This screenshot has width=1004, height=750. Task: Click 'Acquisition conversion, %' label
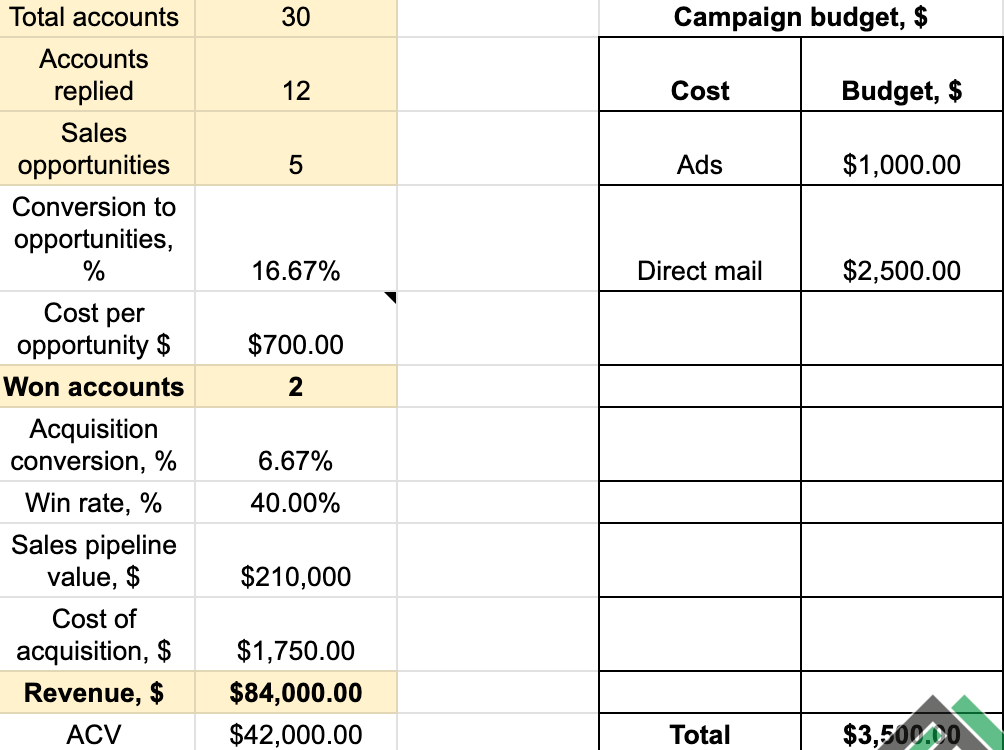click(x=97, y=444)
